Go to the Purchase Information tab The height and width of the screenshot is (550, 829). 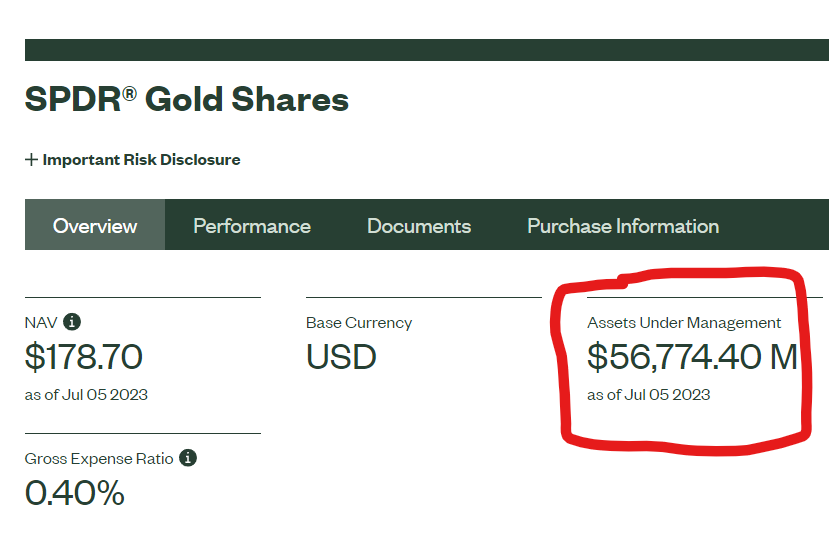click(x=623, y=226)
